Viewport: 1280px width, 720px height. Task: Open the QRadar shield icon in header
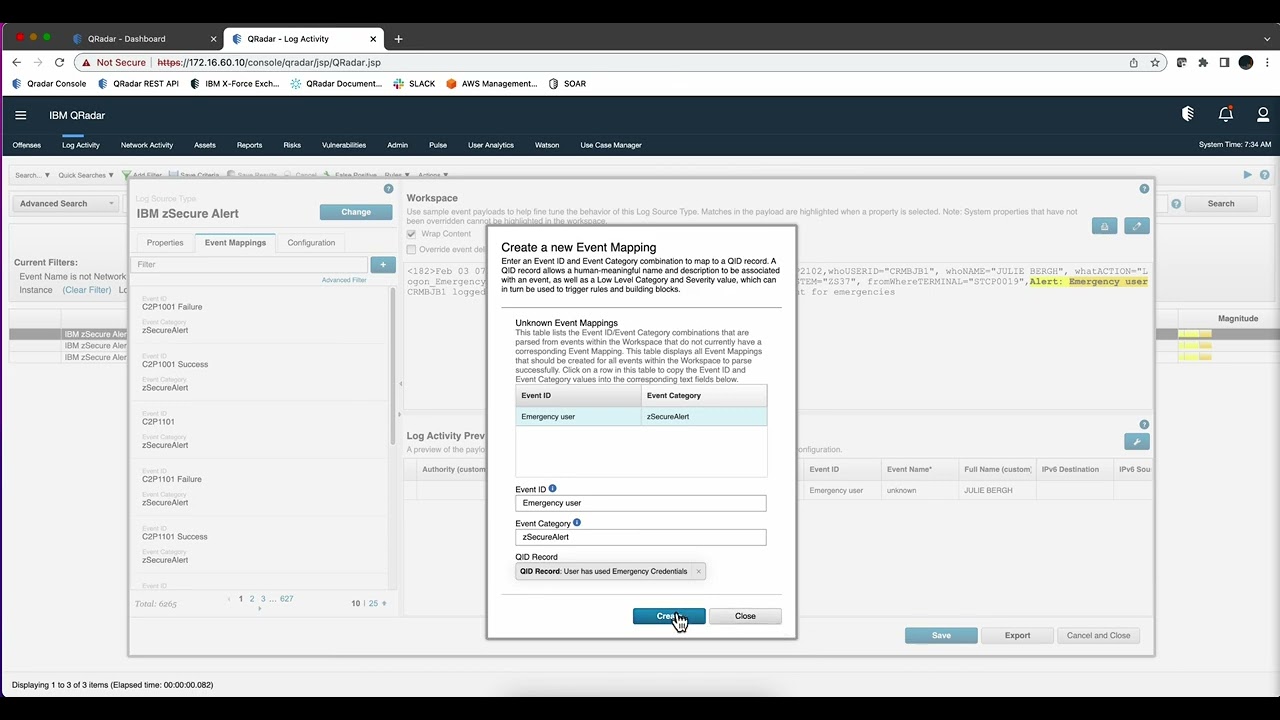pyautogui.click(x=1188, y=114)
